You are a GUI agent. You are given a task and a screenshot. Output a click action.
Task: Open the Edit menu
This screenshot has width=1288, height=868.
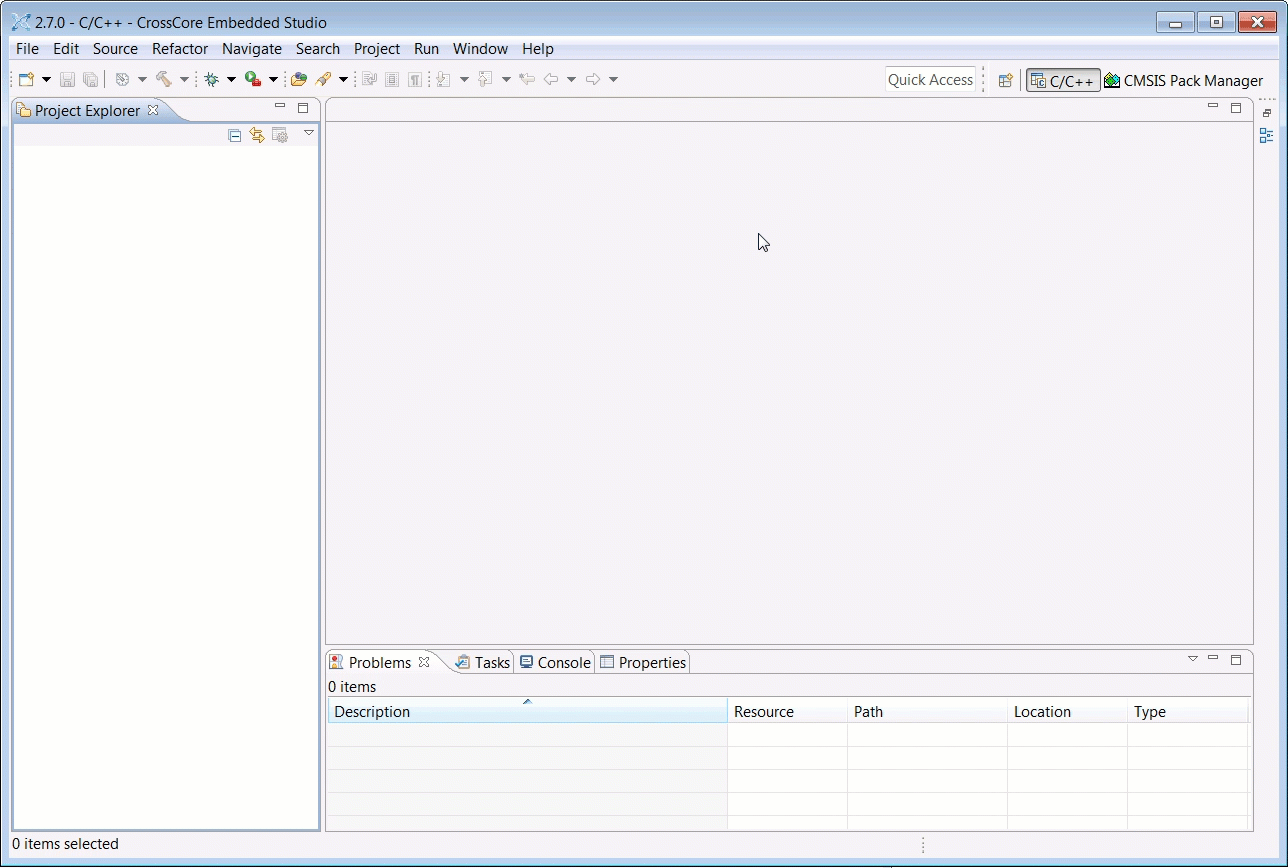[x=66, y=49]
